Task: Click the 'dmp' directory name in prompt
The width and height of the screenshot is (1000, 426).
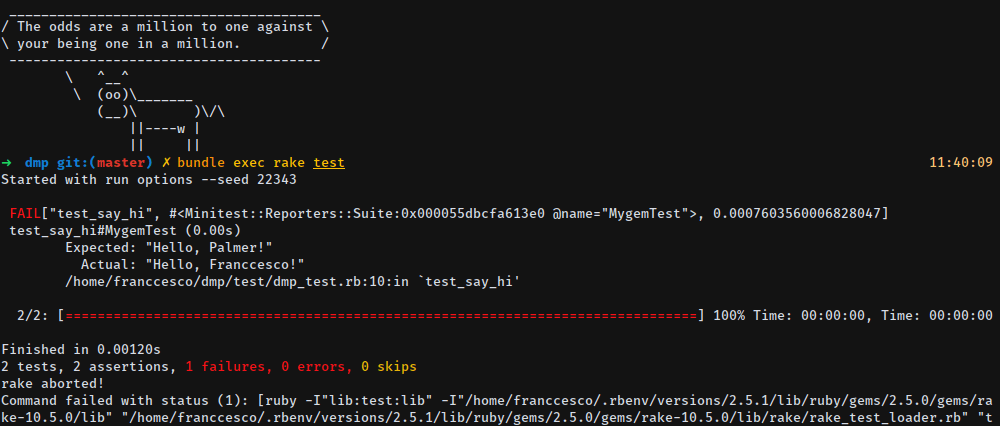Action: pos(37,162)
